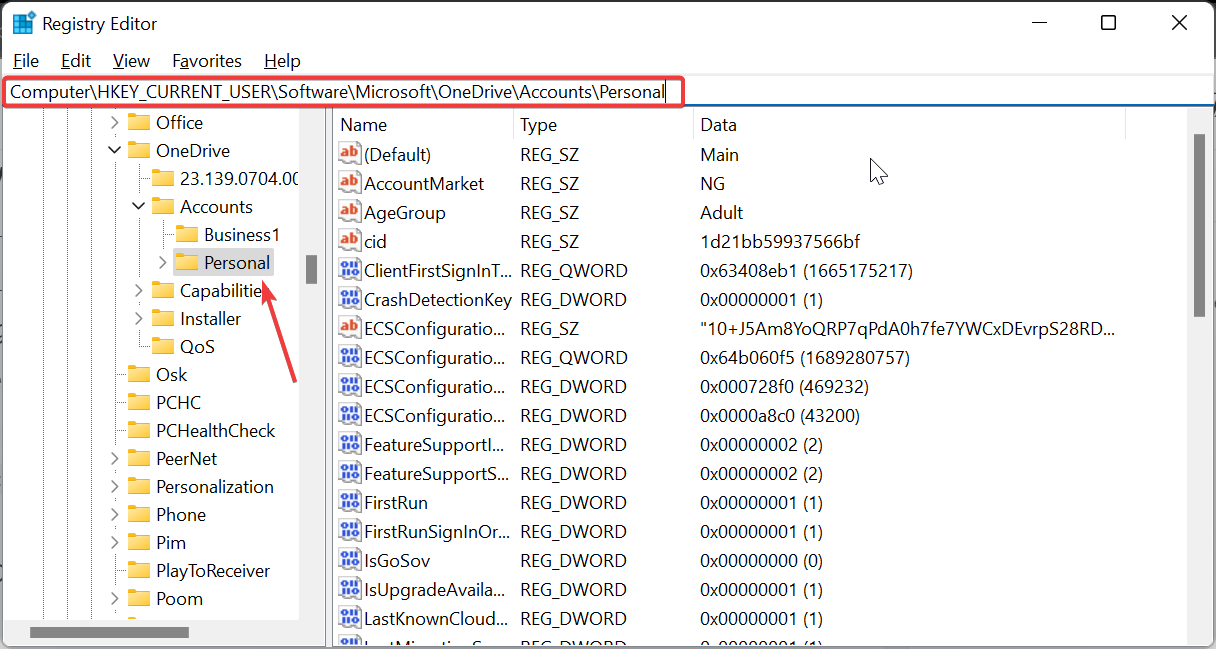Expand the Office registry key
The height and width of the screenshot is (649, 1216).
(115, 123)
